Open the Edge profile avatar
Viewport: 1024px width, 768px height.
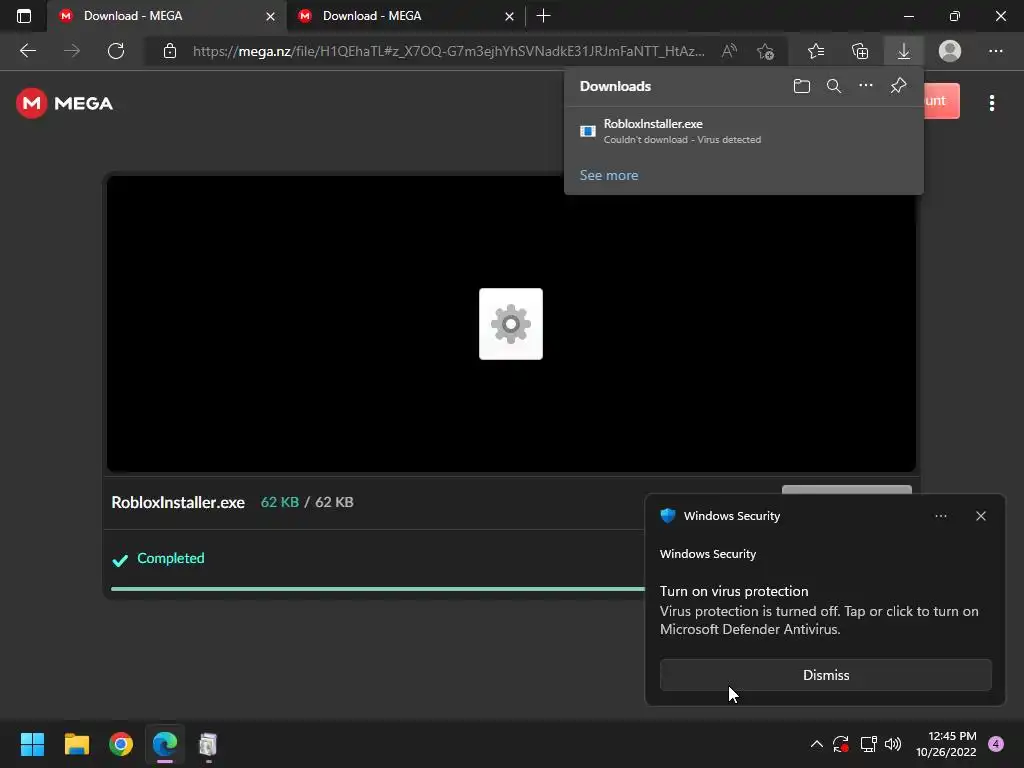(x=950, y=51)
